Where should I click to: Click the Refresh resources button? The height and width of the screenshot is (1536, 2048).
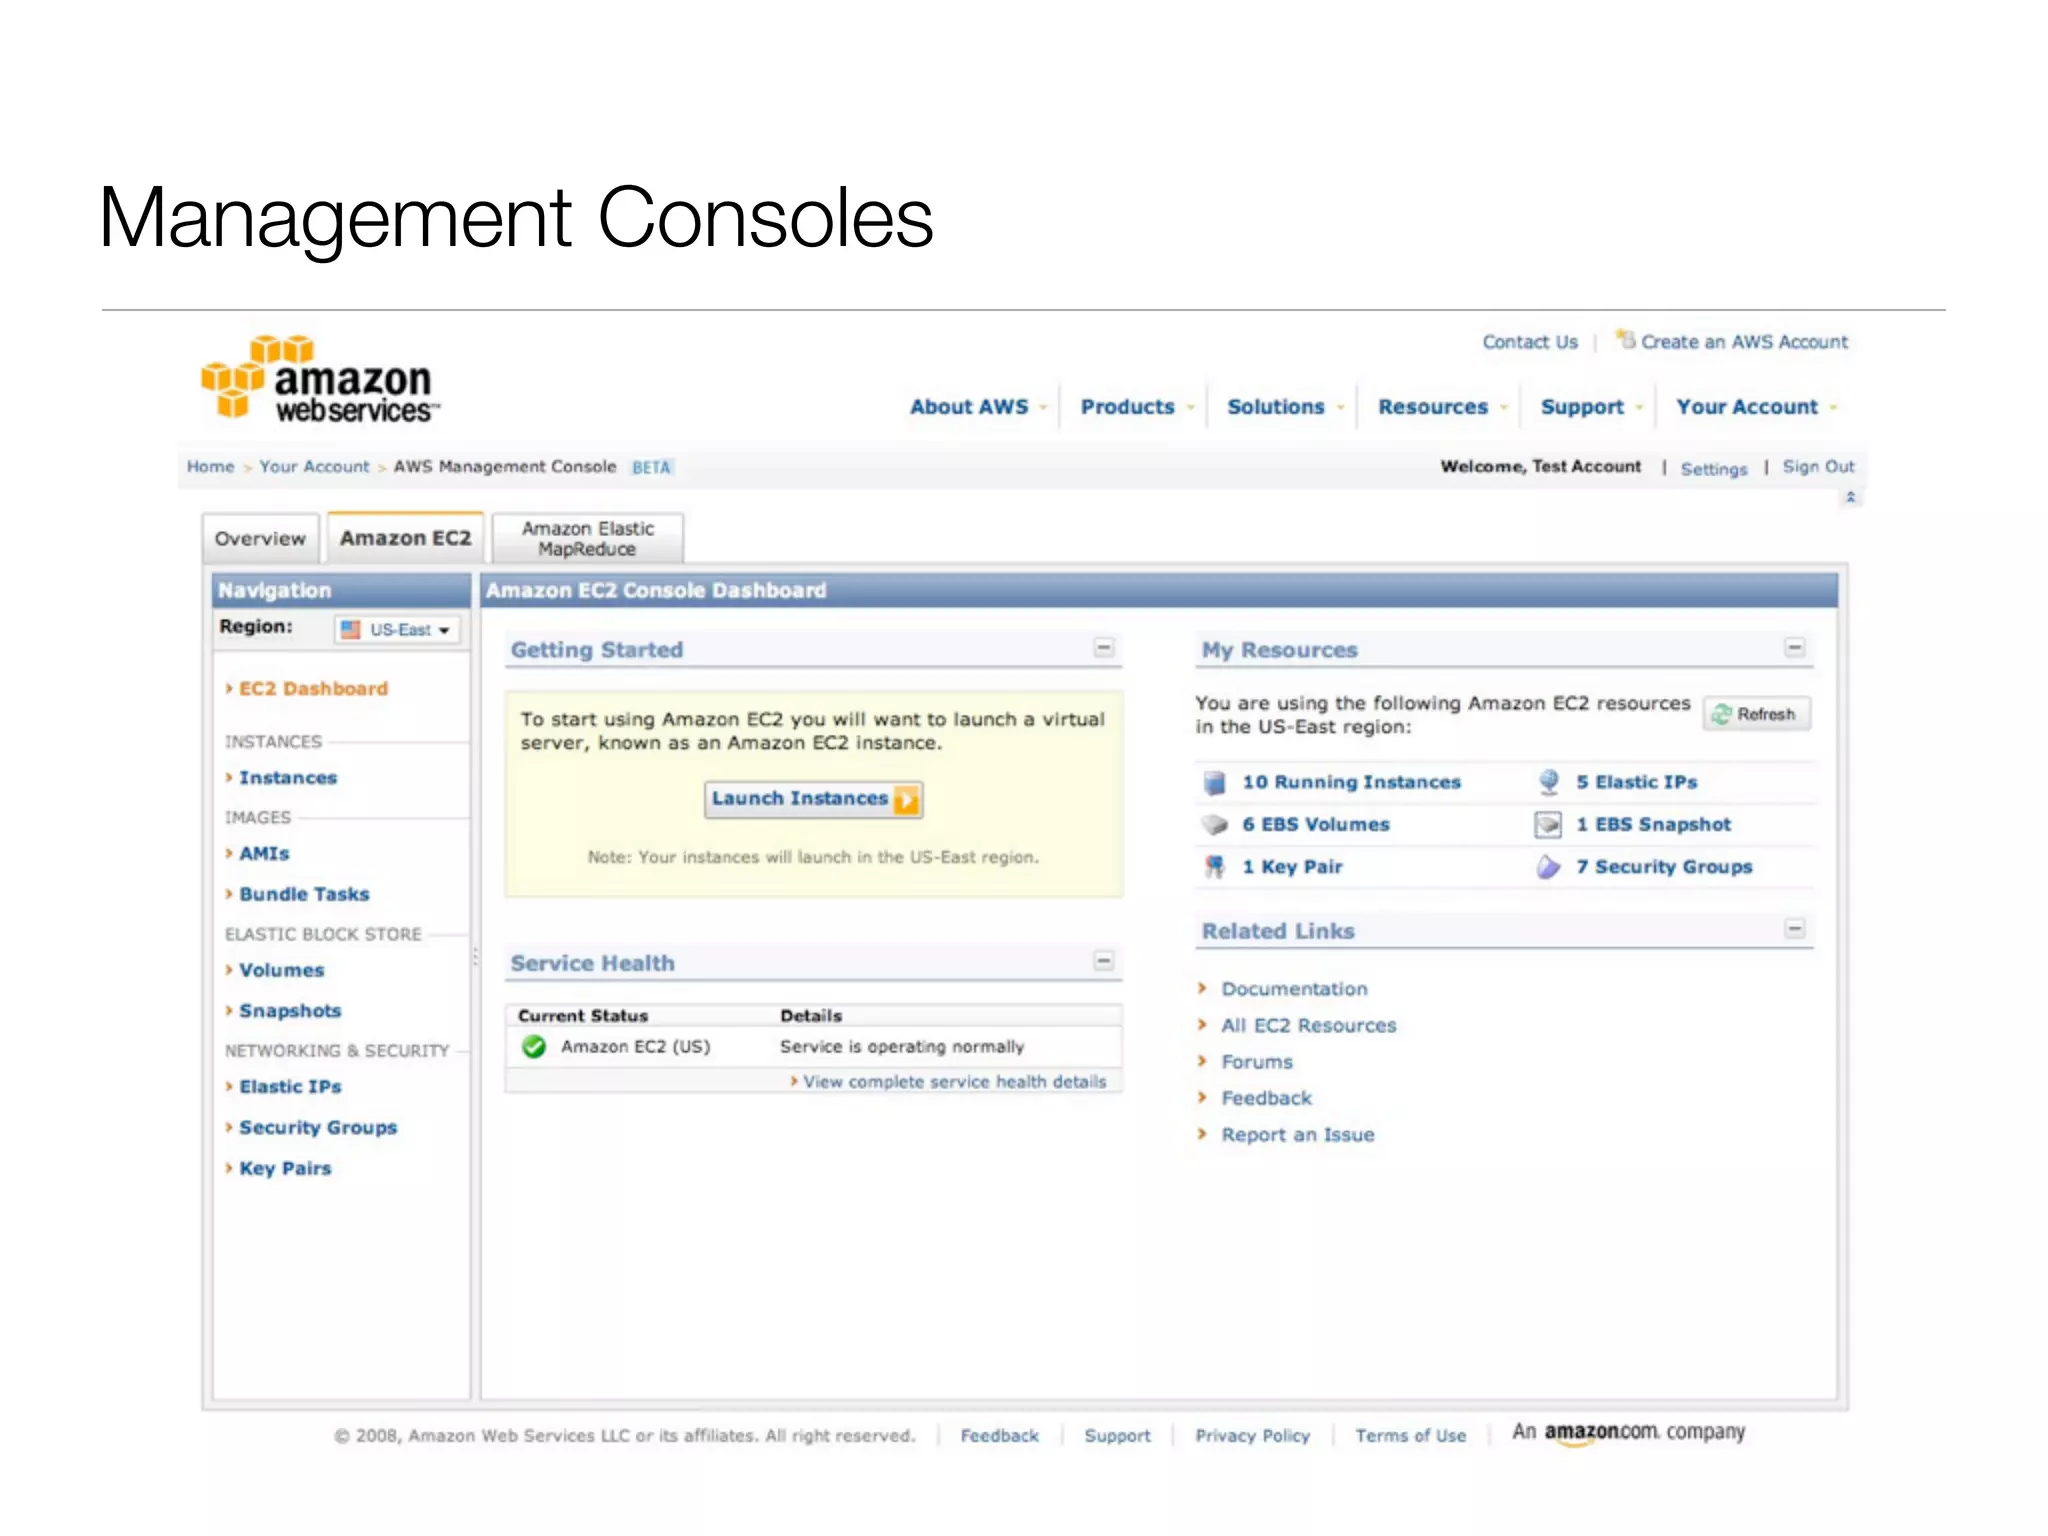point(1757,714)
